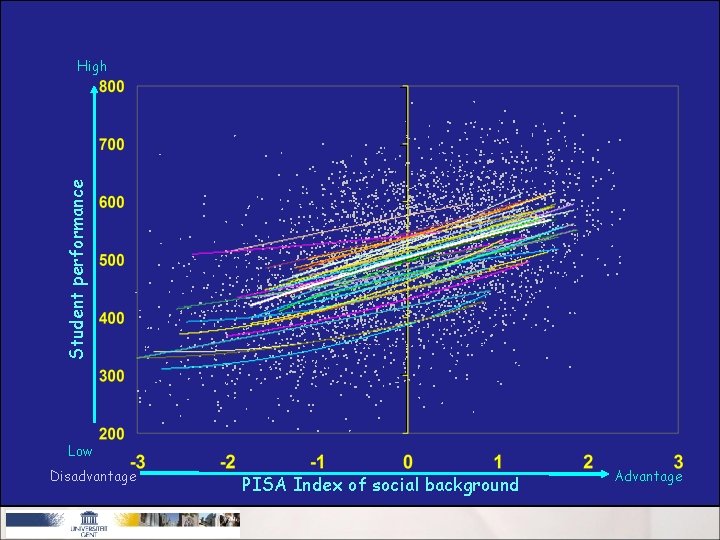Click the 'Disadvantage' axis label

[94, 476]
